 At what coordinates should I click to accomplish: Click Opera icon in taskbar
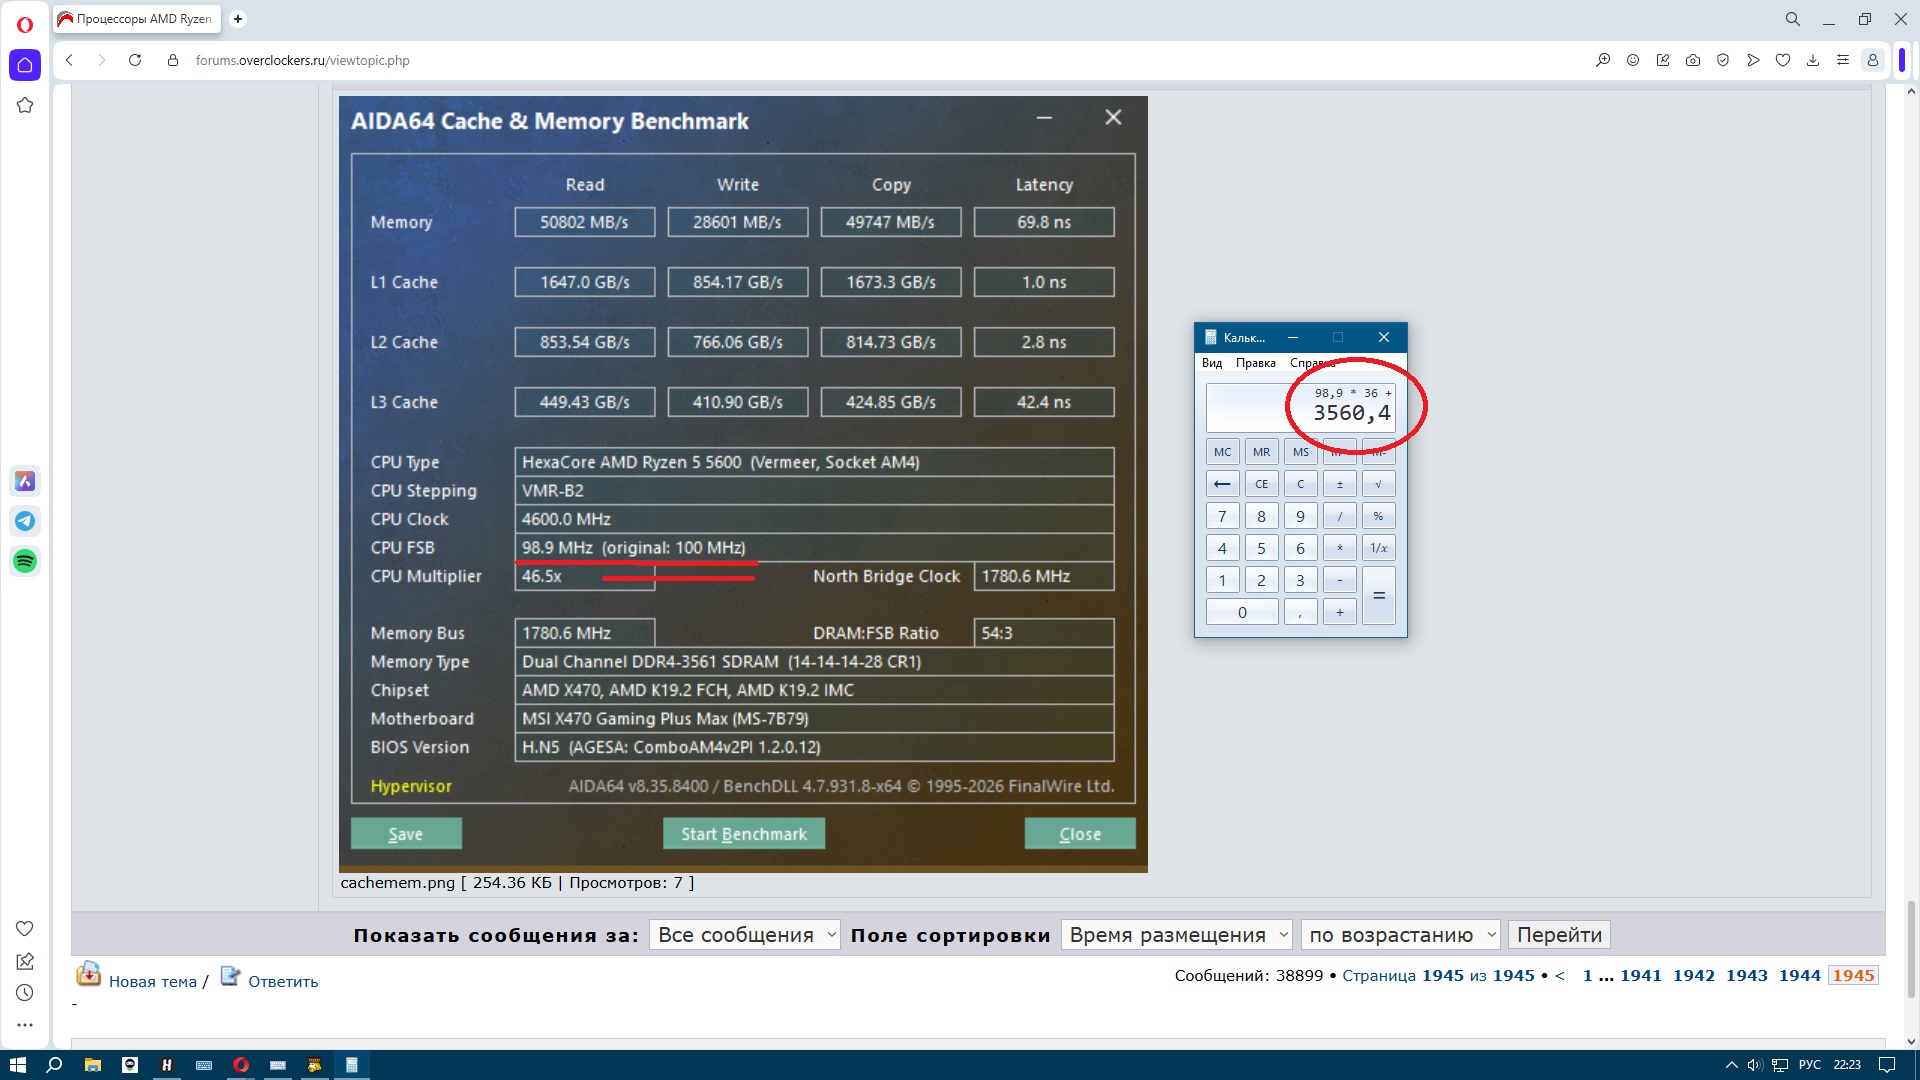(x=241, y=1065)
